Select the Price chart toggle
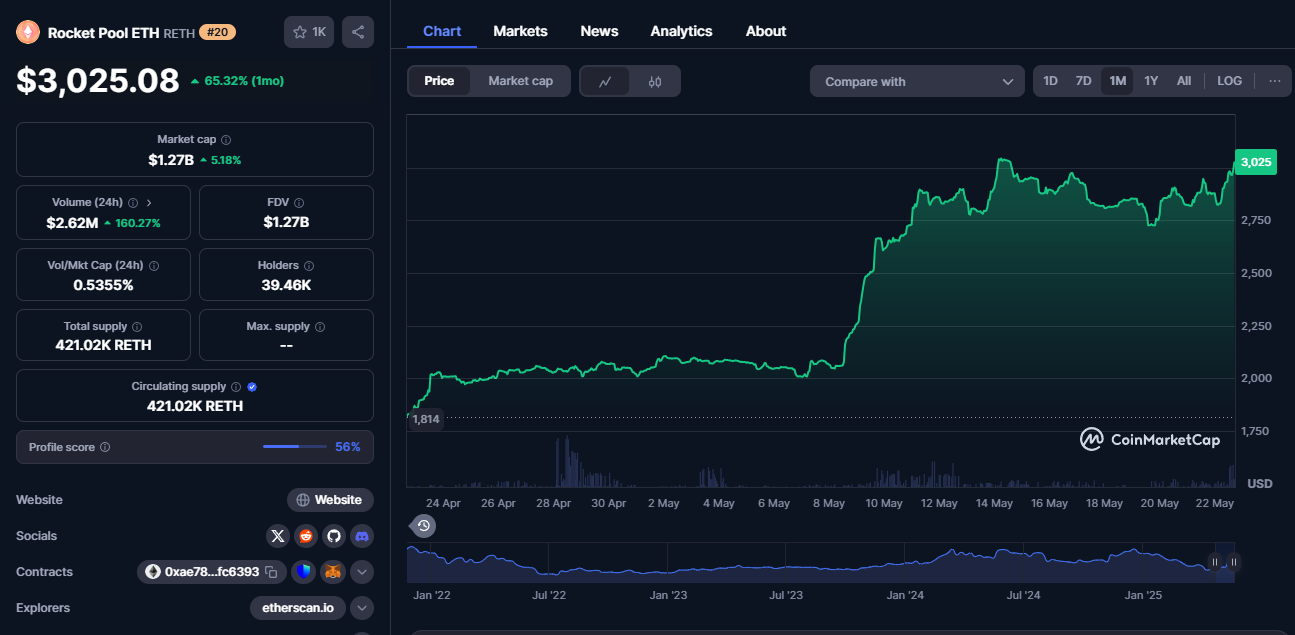The width and height of the screenshot is (1295, 635). pyautogui.click(x=439, y=81)
